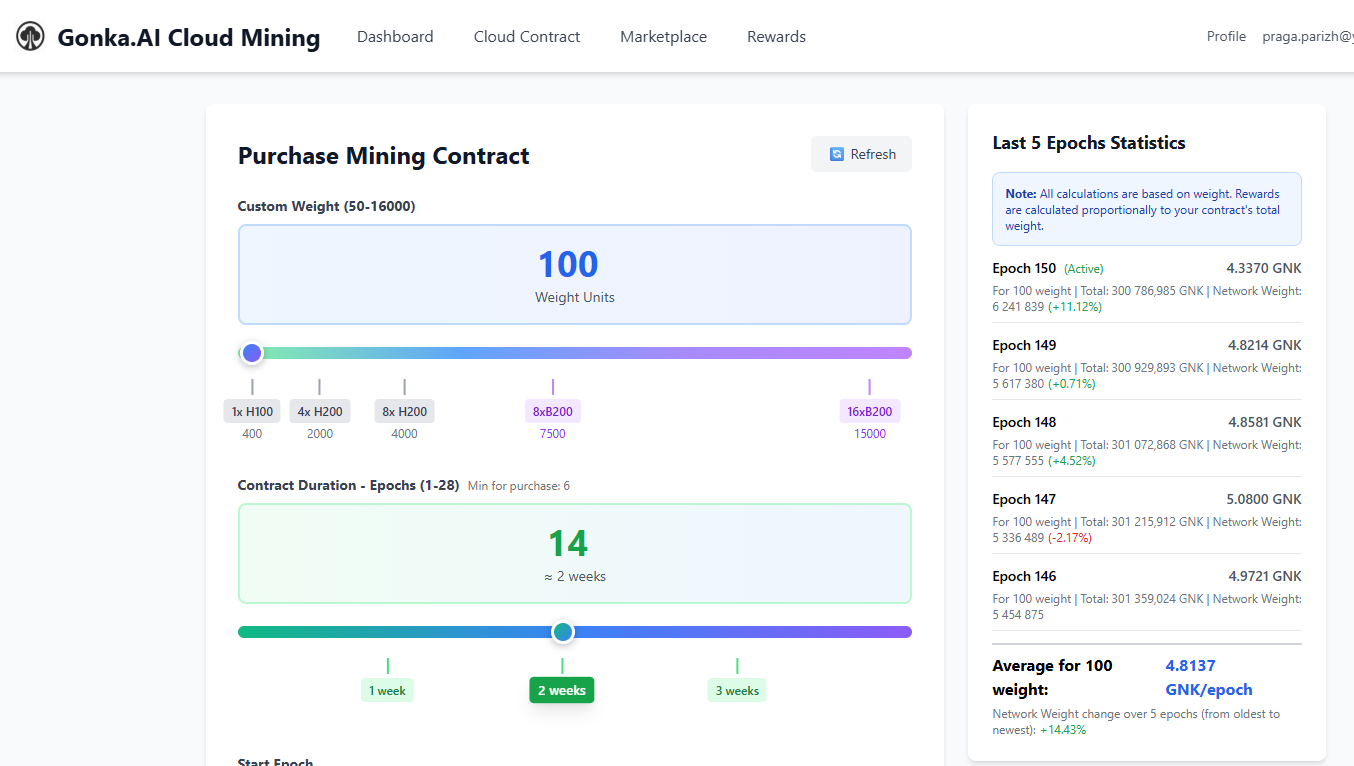Open the Profile link
This screenshot has width=1354, height=766.
click(x=1226, y=37)
